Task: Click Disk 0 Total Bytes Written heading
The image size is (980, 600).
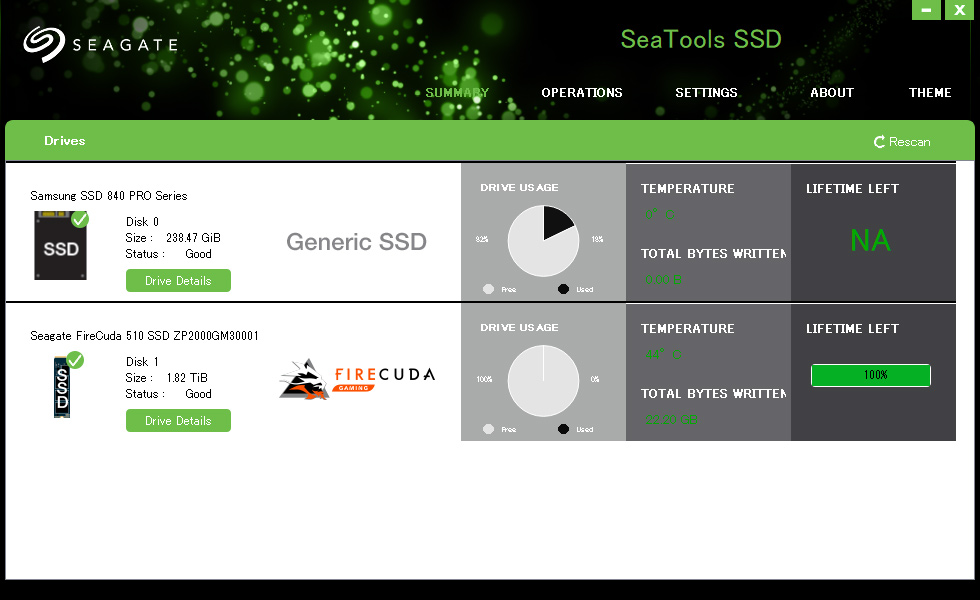Action: pos(713,253)
